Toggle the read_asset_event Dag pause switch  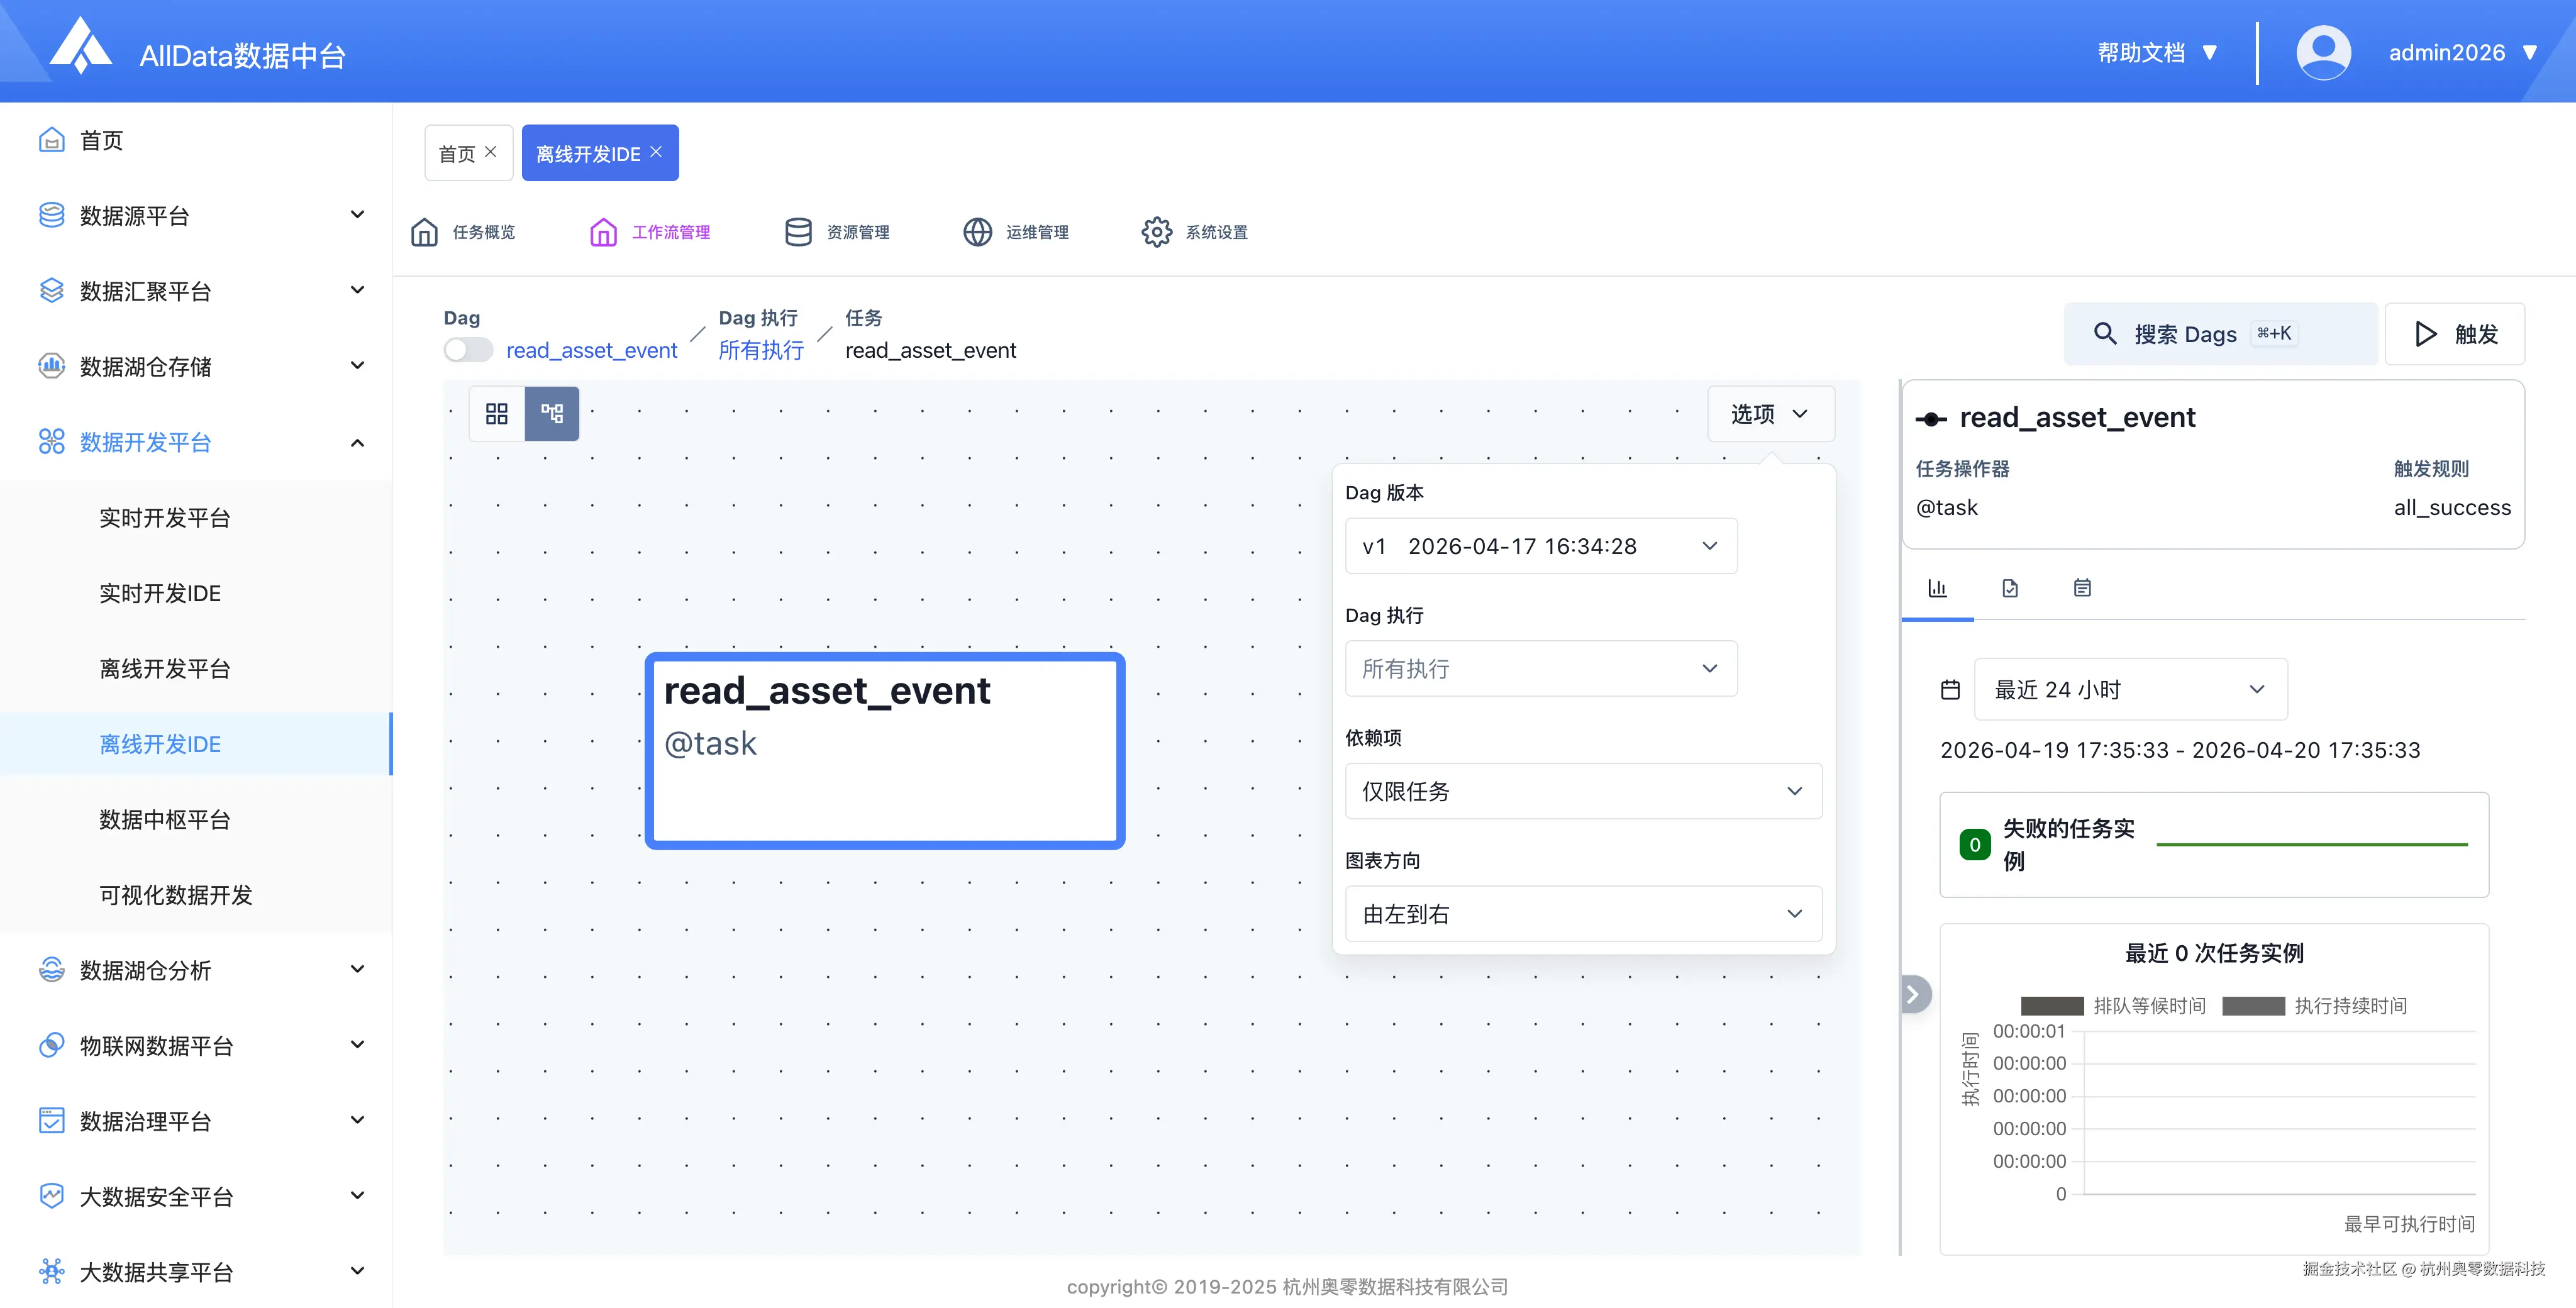(468, 350)
